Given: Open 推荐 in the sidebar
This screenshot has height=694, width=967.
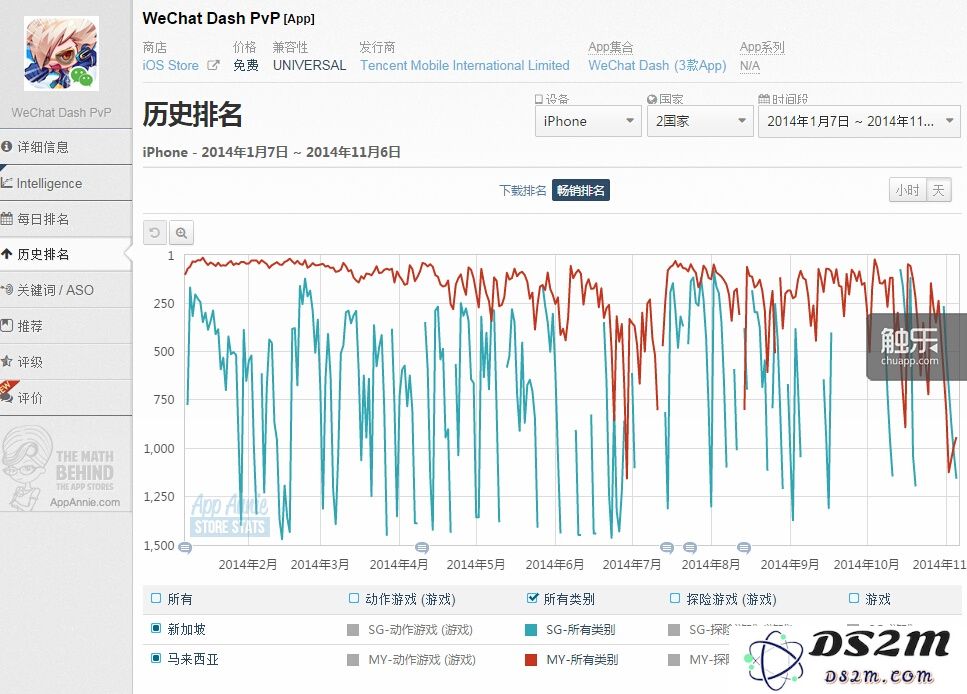Looking at the screenshot, I should (x=65, y=326).
